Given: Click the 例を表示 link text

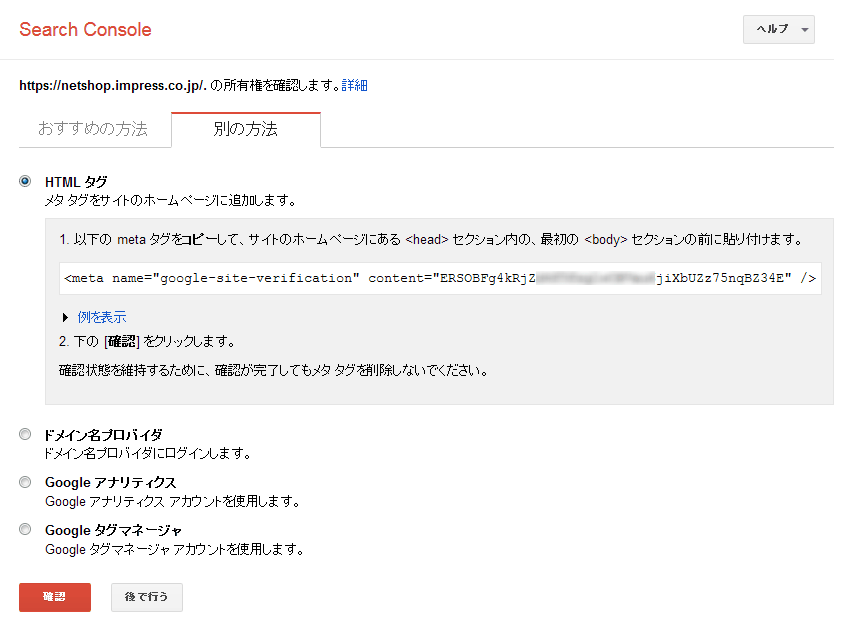Looking at the screenshot, I should tap(102, 317).
